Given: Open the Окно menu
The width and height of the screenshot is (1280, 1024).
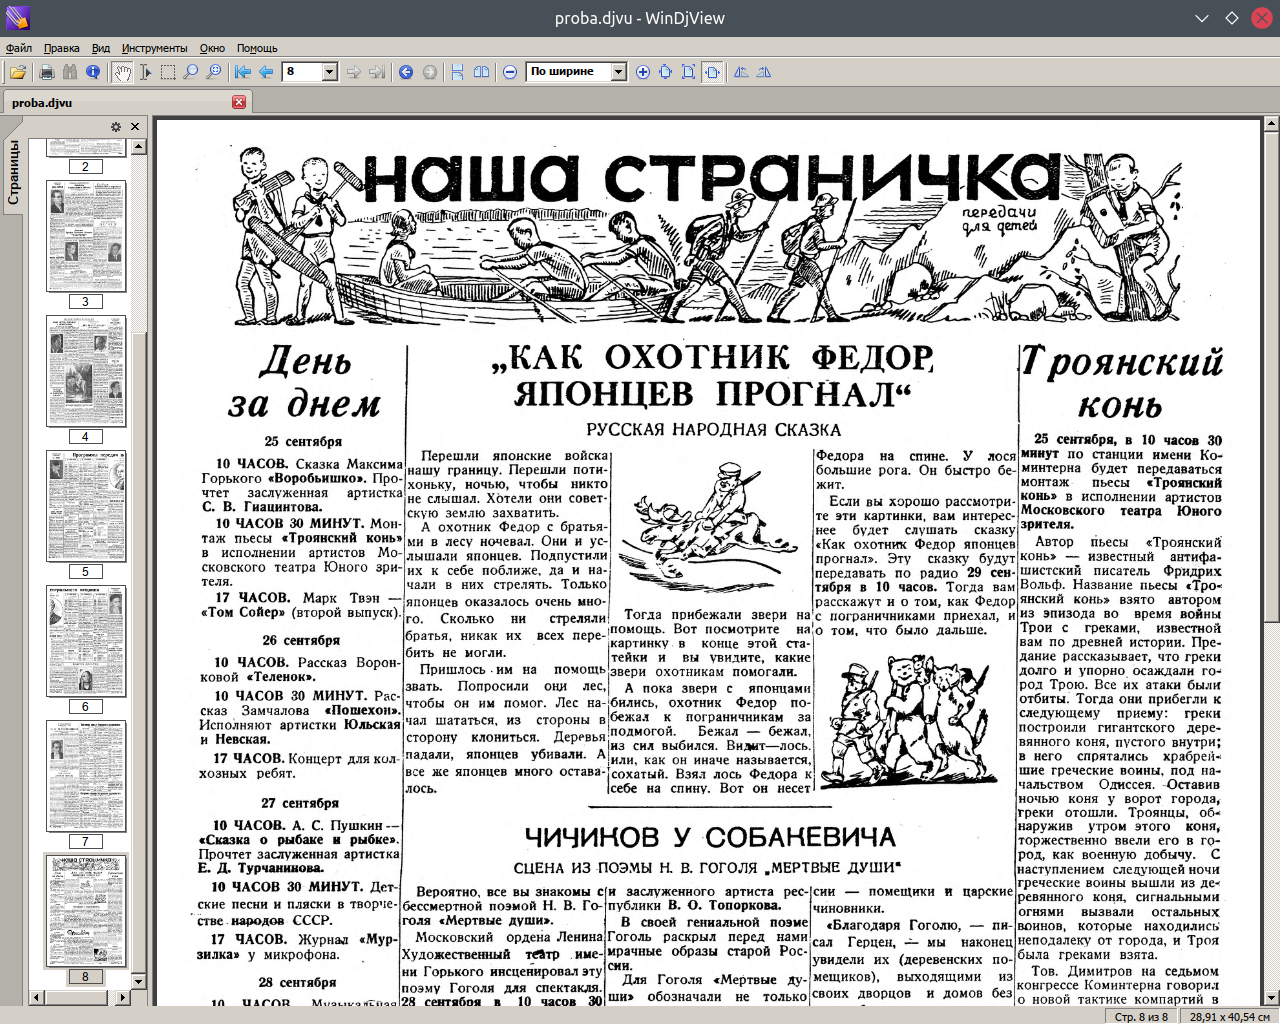Looking at the screenshot, I should pyautogui.click(x=212, y=48).
